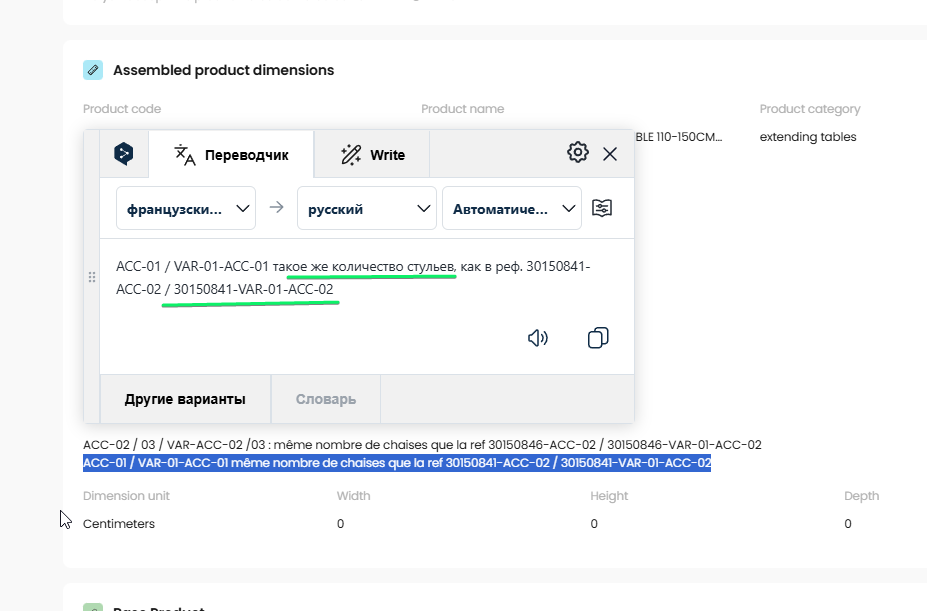
Task: Click the 0 value under Depth
Action: [x=848, y=523]
